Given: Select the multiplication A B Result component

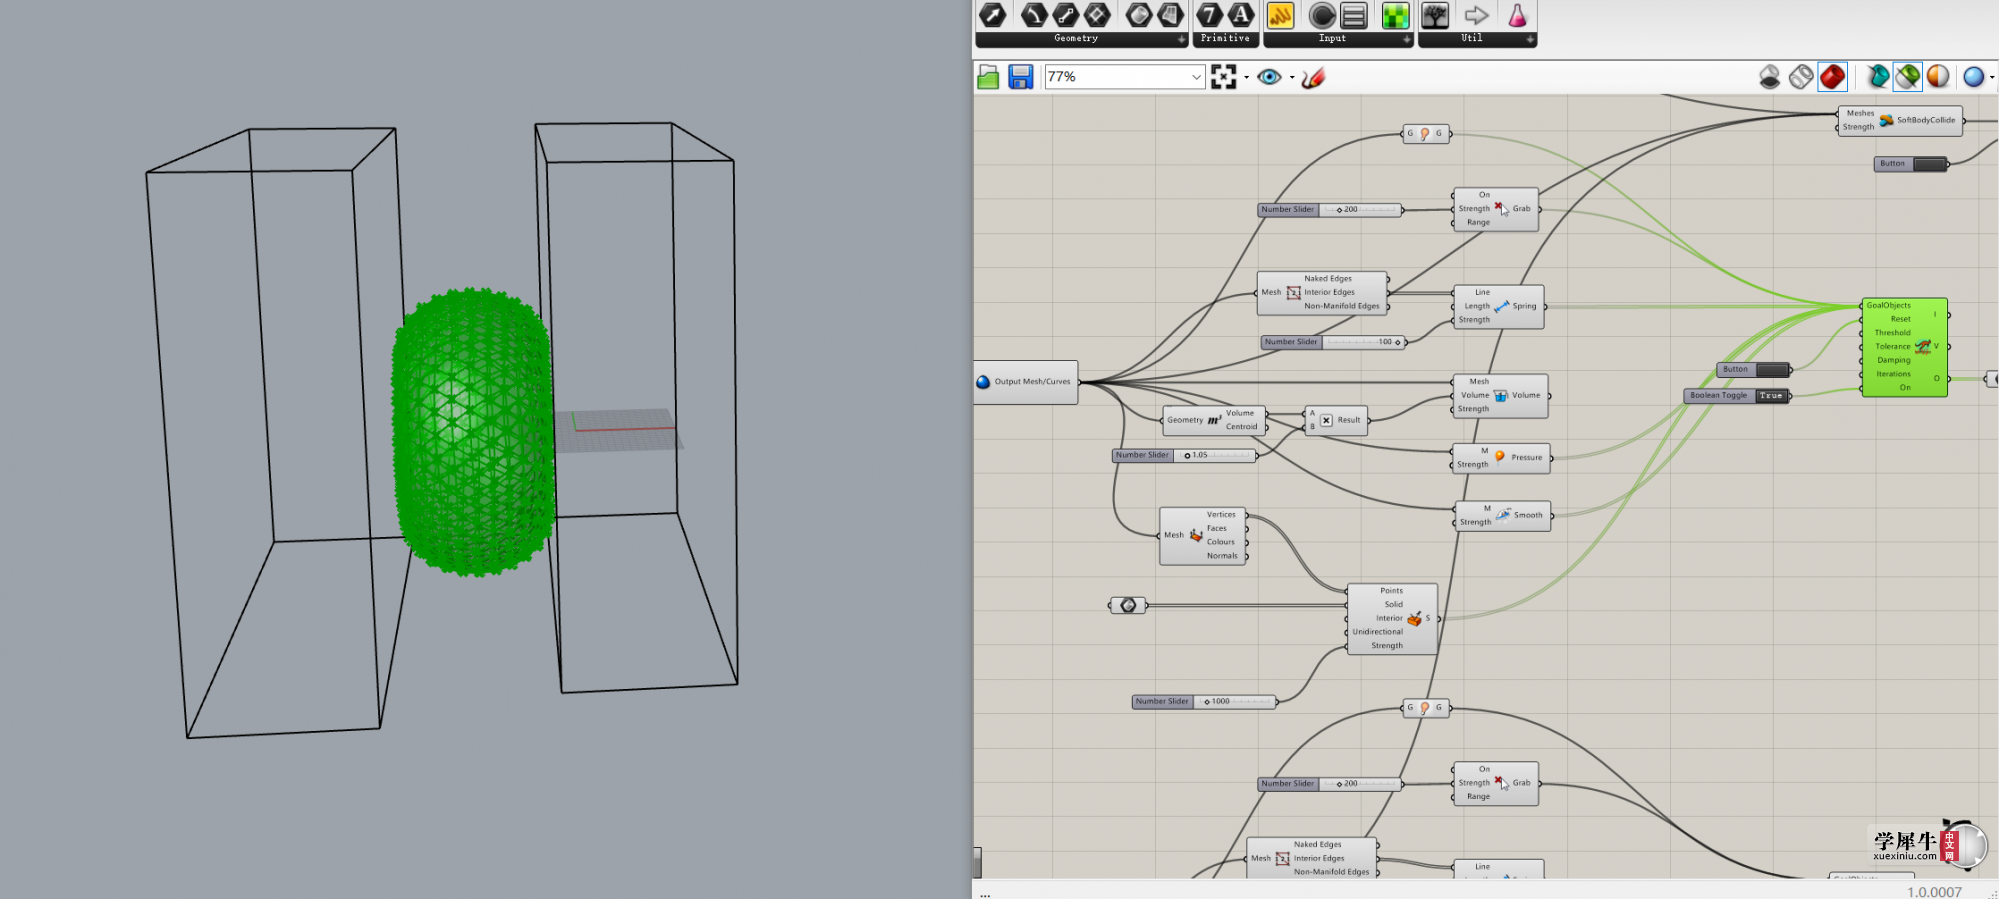Looking at the screenshot, I should coord(1337,420).
